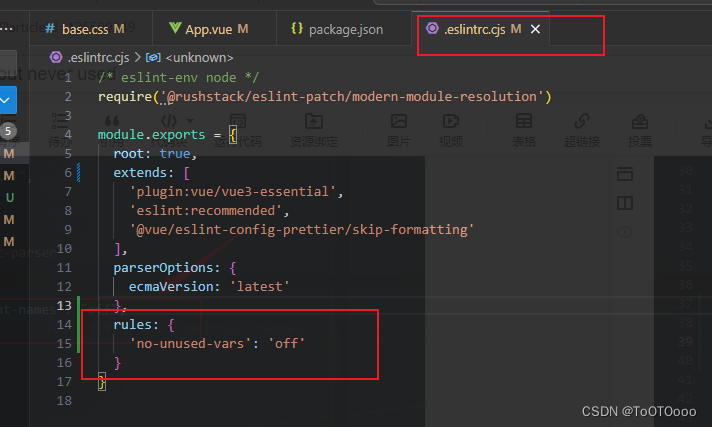Click the highlighted opening brace on line 4
This screenshot has height=427, width=712.
pyautogui.click(x=232, y=135)
